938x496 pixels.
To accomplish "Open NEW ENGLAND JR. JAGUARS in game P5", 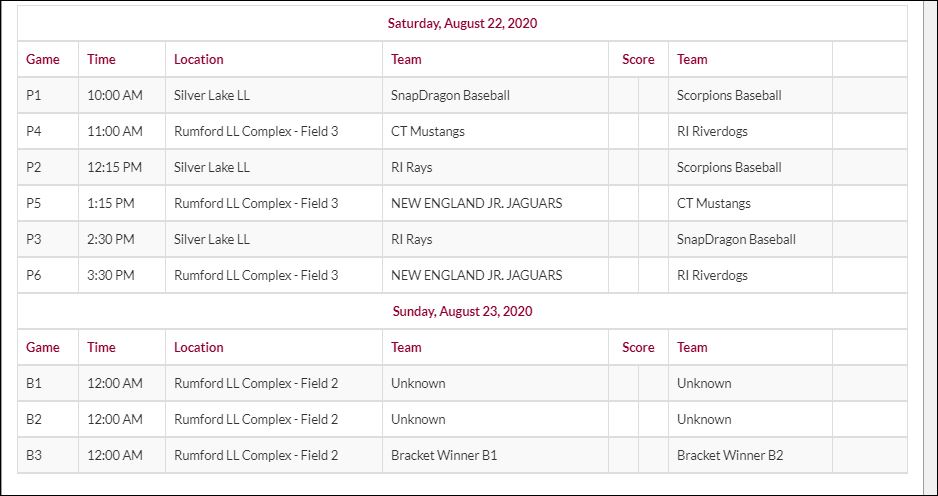I will [476, 203].
